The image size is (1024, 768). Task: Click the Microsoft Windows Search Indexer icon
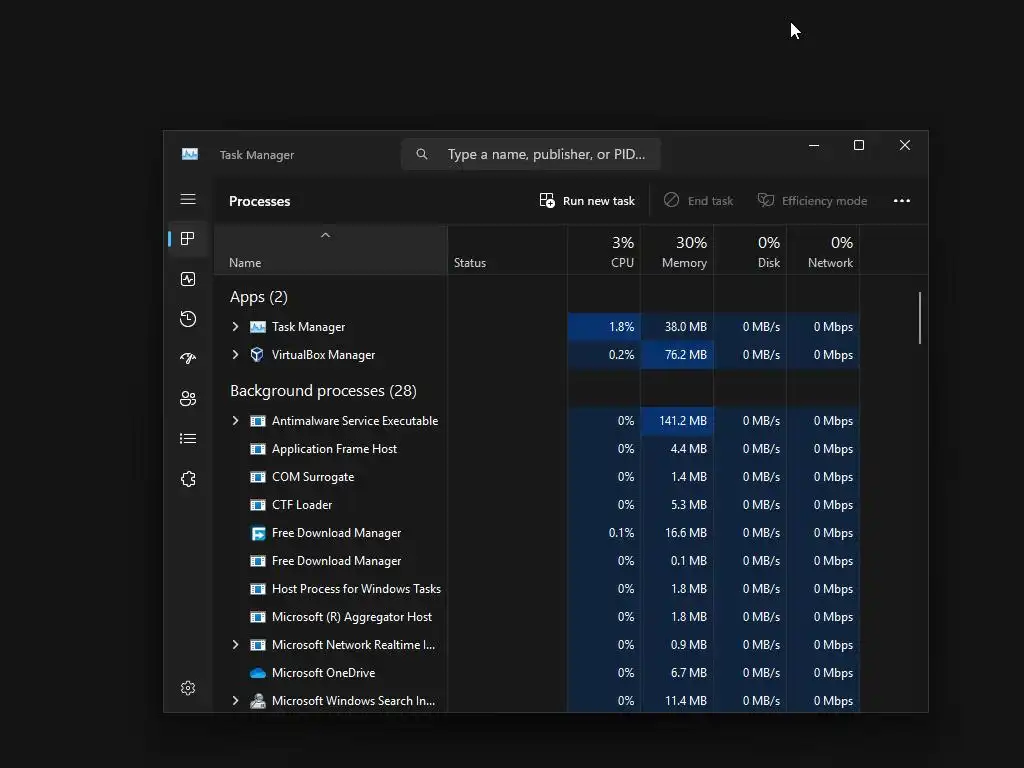coord(258,701)
